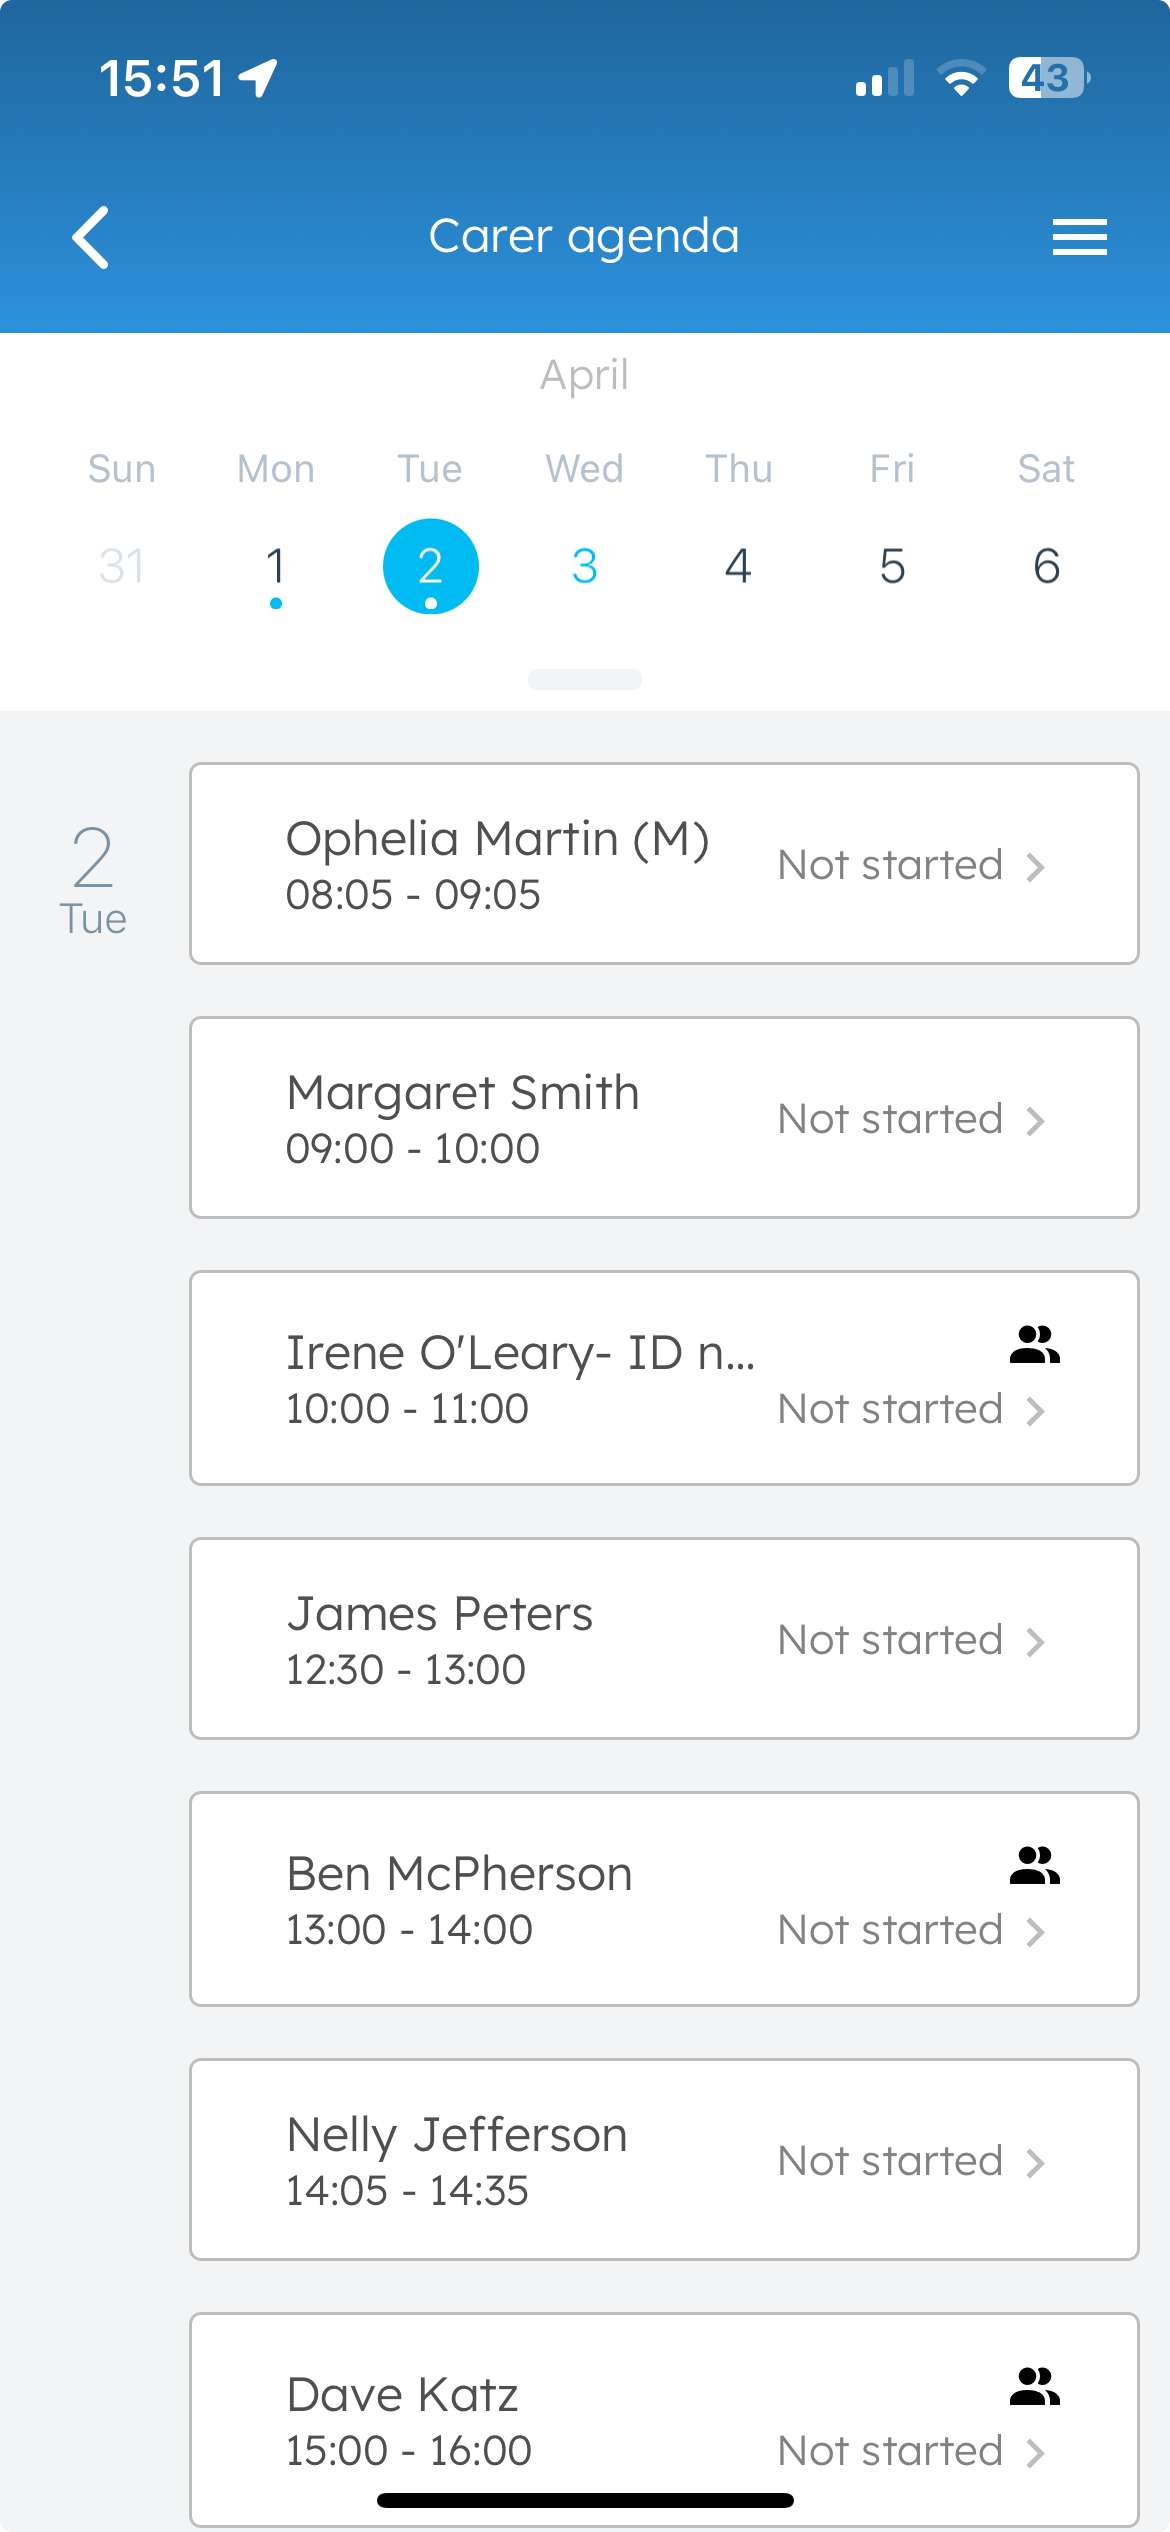Tap the group icon on Ben McPherson visit
This screenshot has width=1170, height=2532.
pos(1035,1866)
